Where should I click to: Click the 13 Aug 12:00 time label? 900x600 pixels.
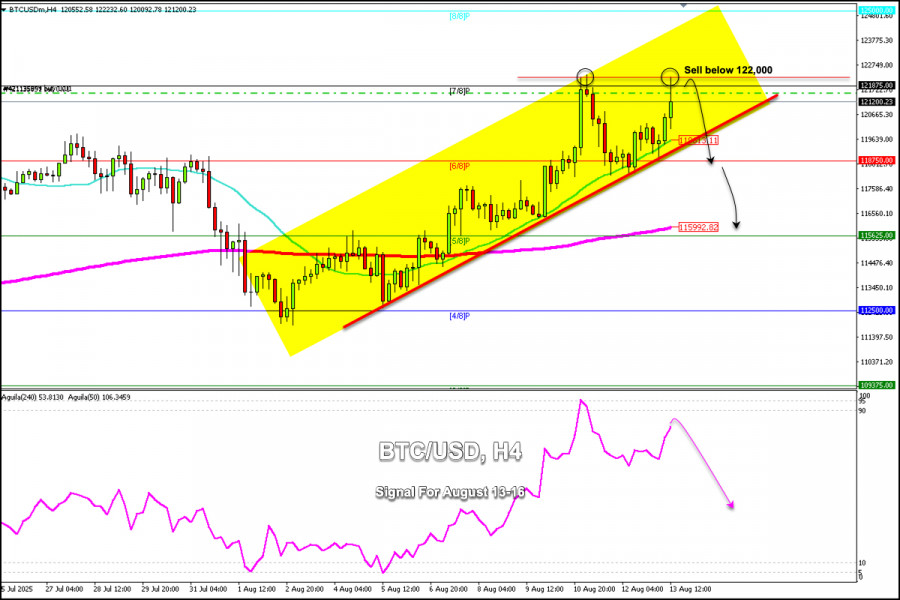[x=690, y=589]
